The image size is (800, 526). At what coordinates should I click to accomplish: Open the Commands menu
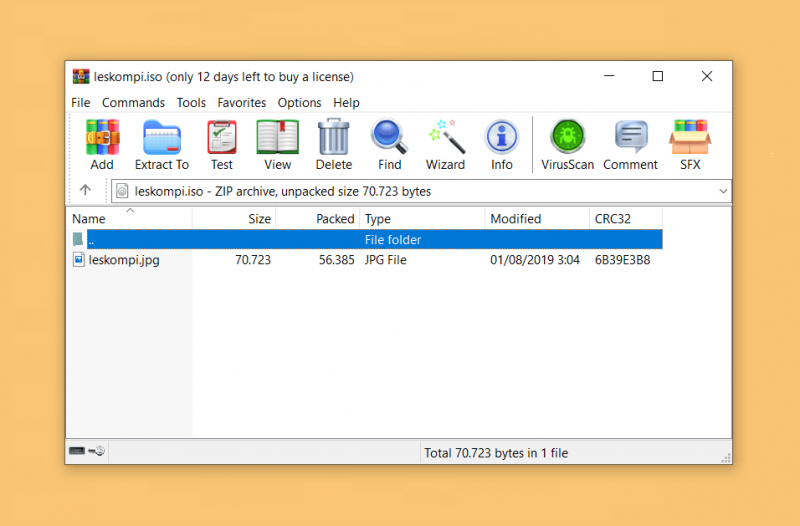click(x=133, y=103)
